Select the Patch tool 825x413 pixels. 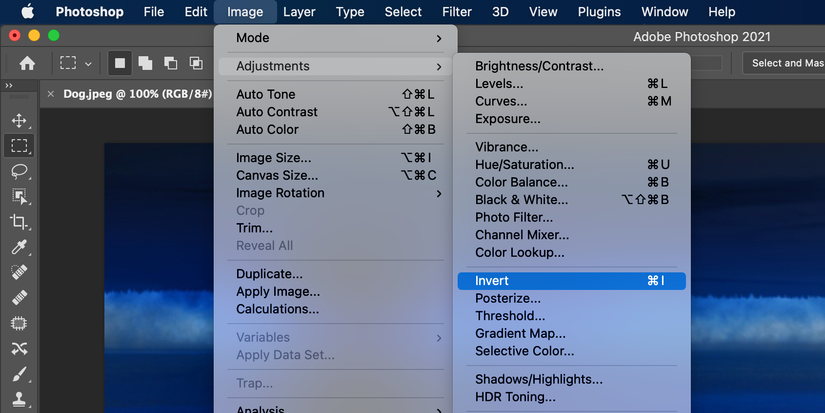tap(19, 323)
